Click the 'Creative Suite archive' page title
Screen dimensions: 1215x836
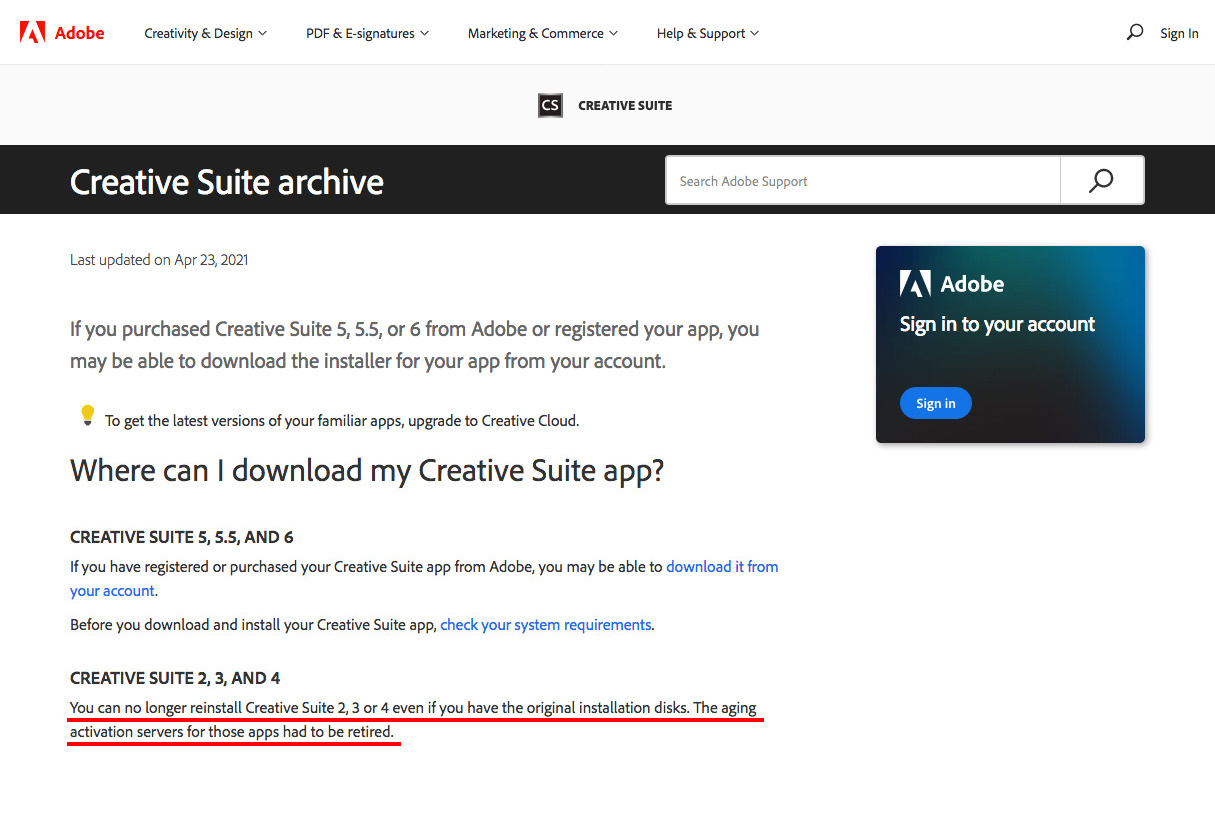[227, 181]
